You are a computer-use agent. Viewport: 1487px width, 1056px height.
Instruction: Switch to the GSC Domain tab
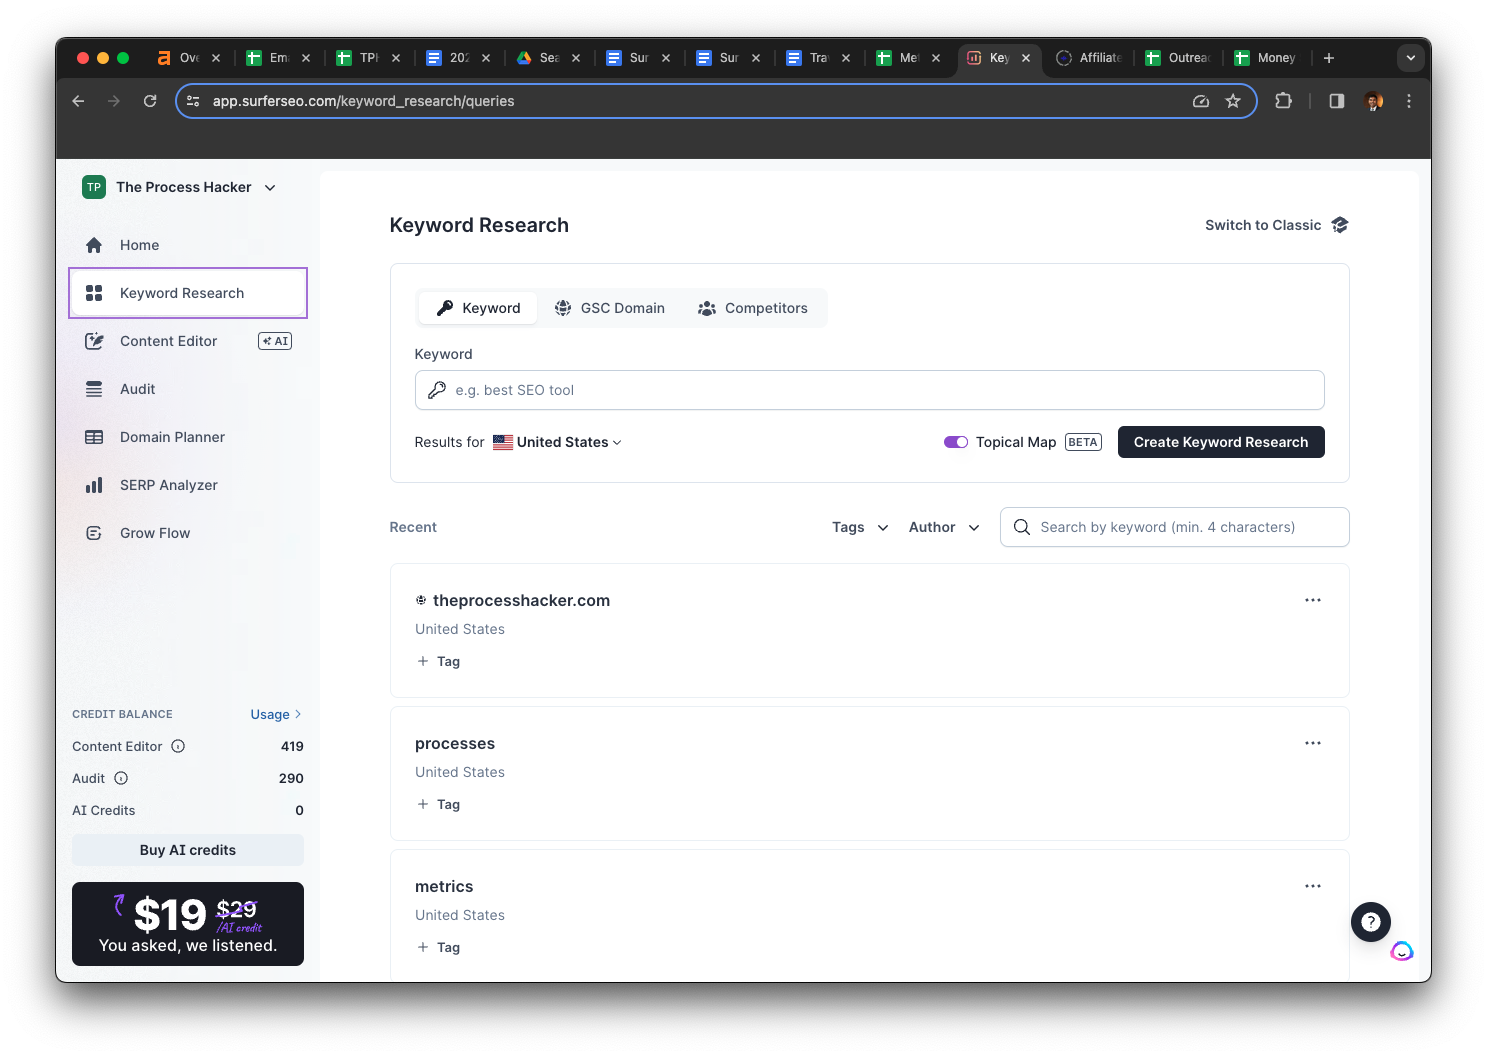pos(610,308)
